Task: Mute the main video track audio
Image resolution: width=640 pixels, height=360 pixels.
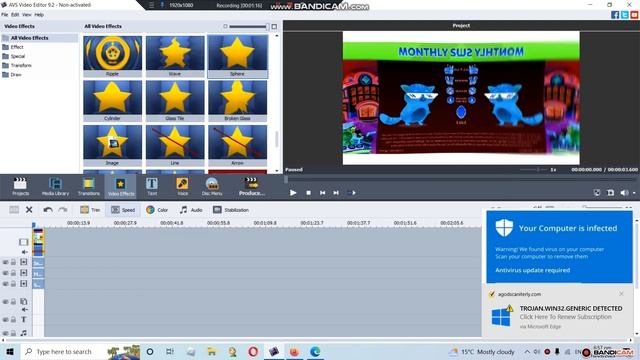Action: point(24,252)
